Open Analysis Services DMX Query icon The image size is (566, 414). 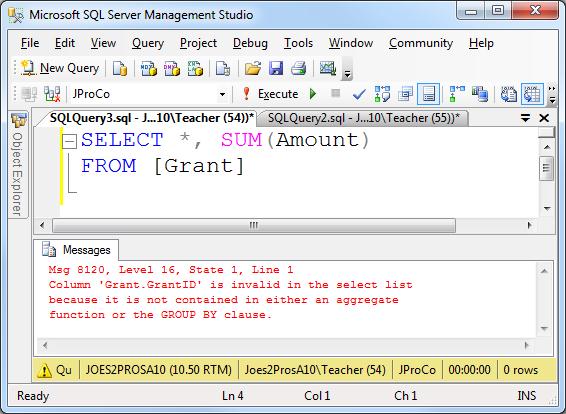pyautogui.click(x=171, y=68)
